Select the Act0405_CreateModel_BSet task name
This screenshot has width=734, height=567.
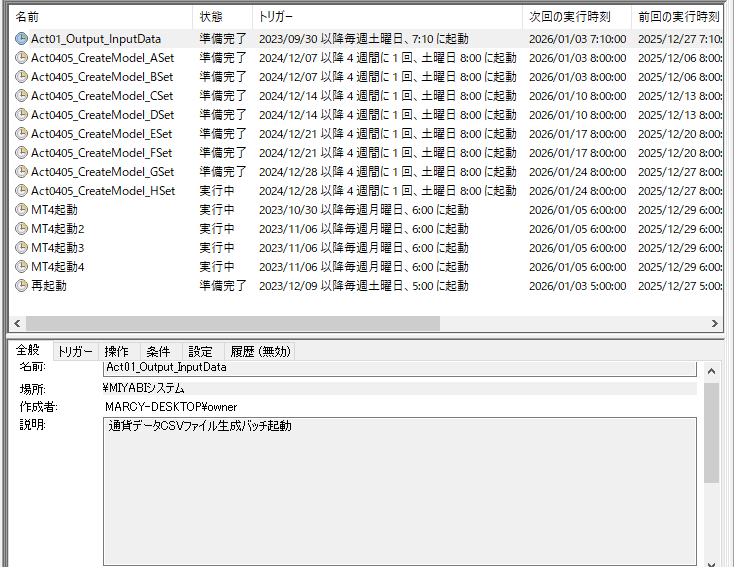point(102,77)
